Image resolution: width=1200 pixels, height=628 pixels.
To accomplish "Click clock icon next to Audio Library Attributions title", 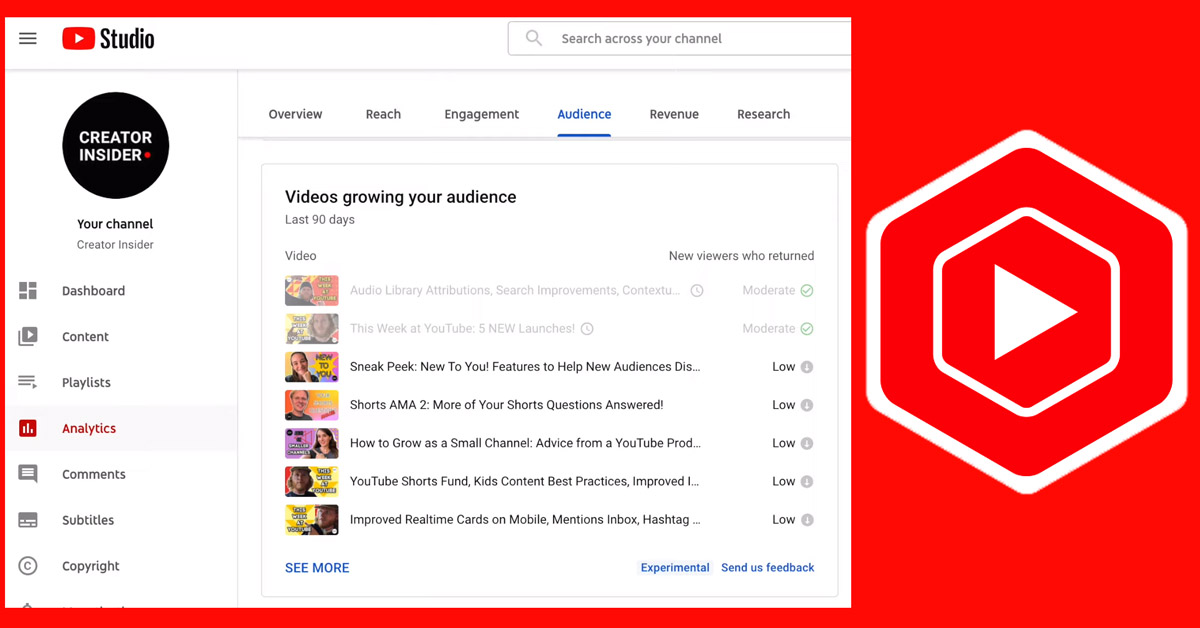I will (x=697, y=291).
